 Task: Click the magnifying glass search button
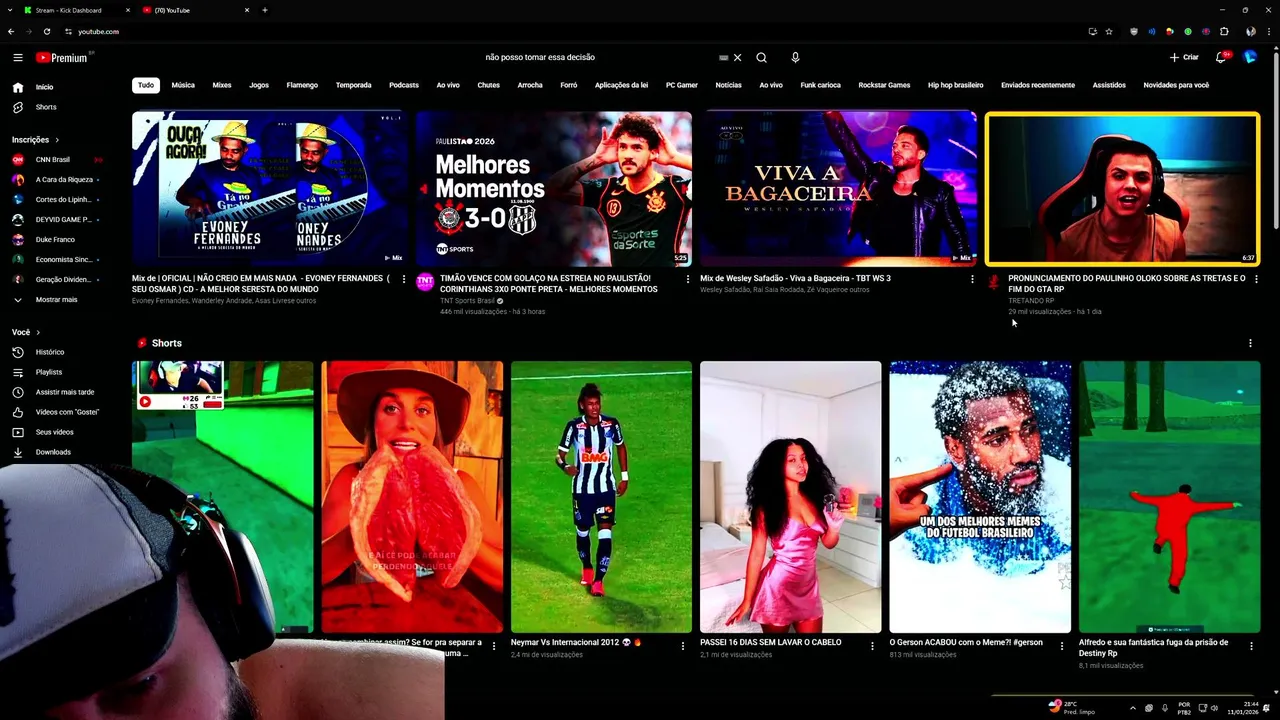click(x=761, y=58)
